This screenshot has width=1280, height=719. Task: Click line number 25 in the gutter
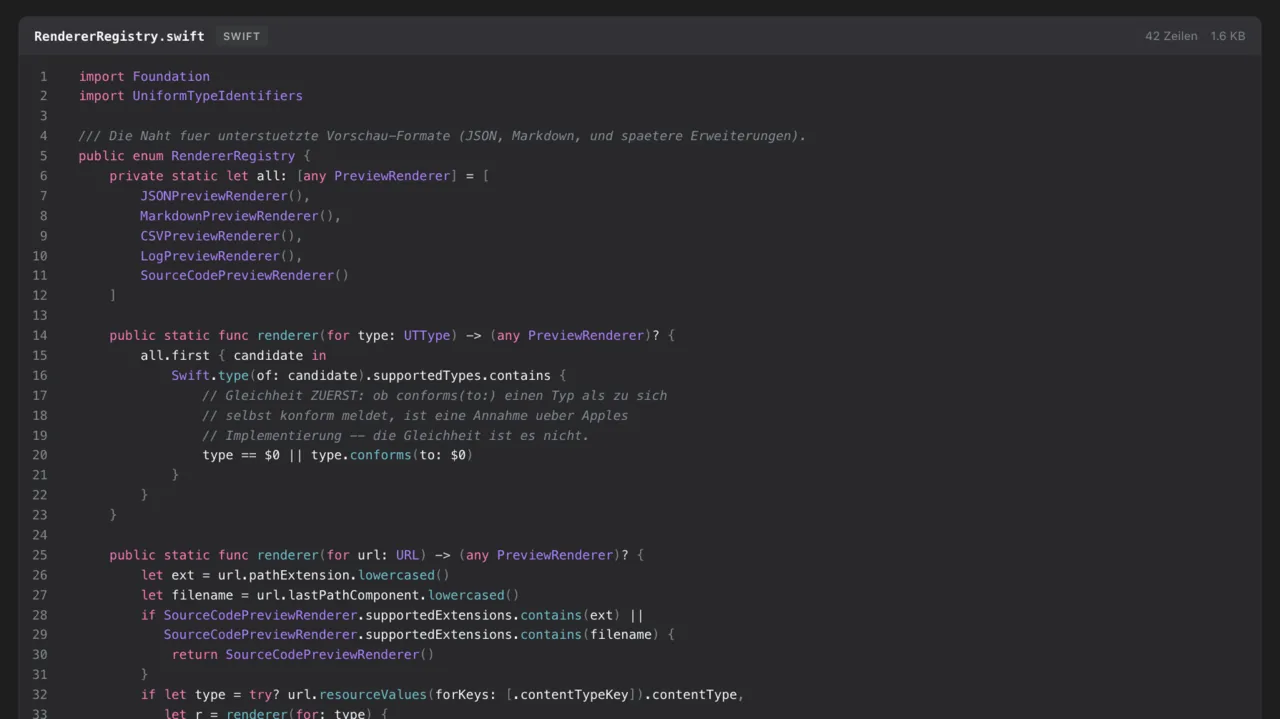coord(40,555)
